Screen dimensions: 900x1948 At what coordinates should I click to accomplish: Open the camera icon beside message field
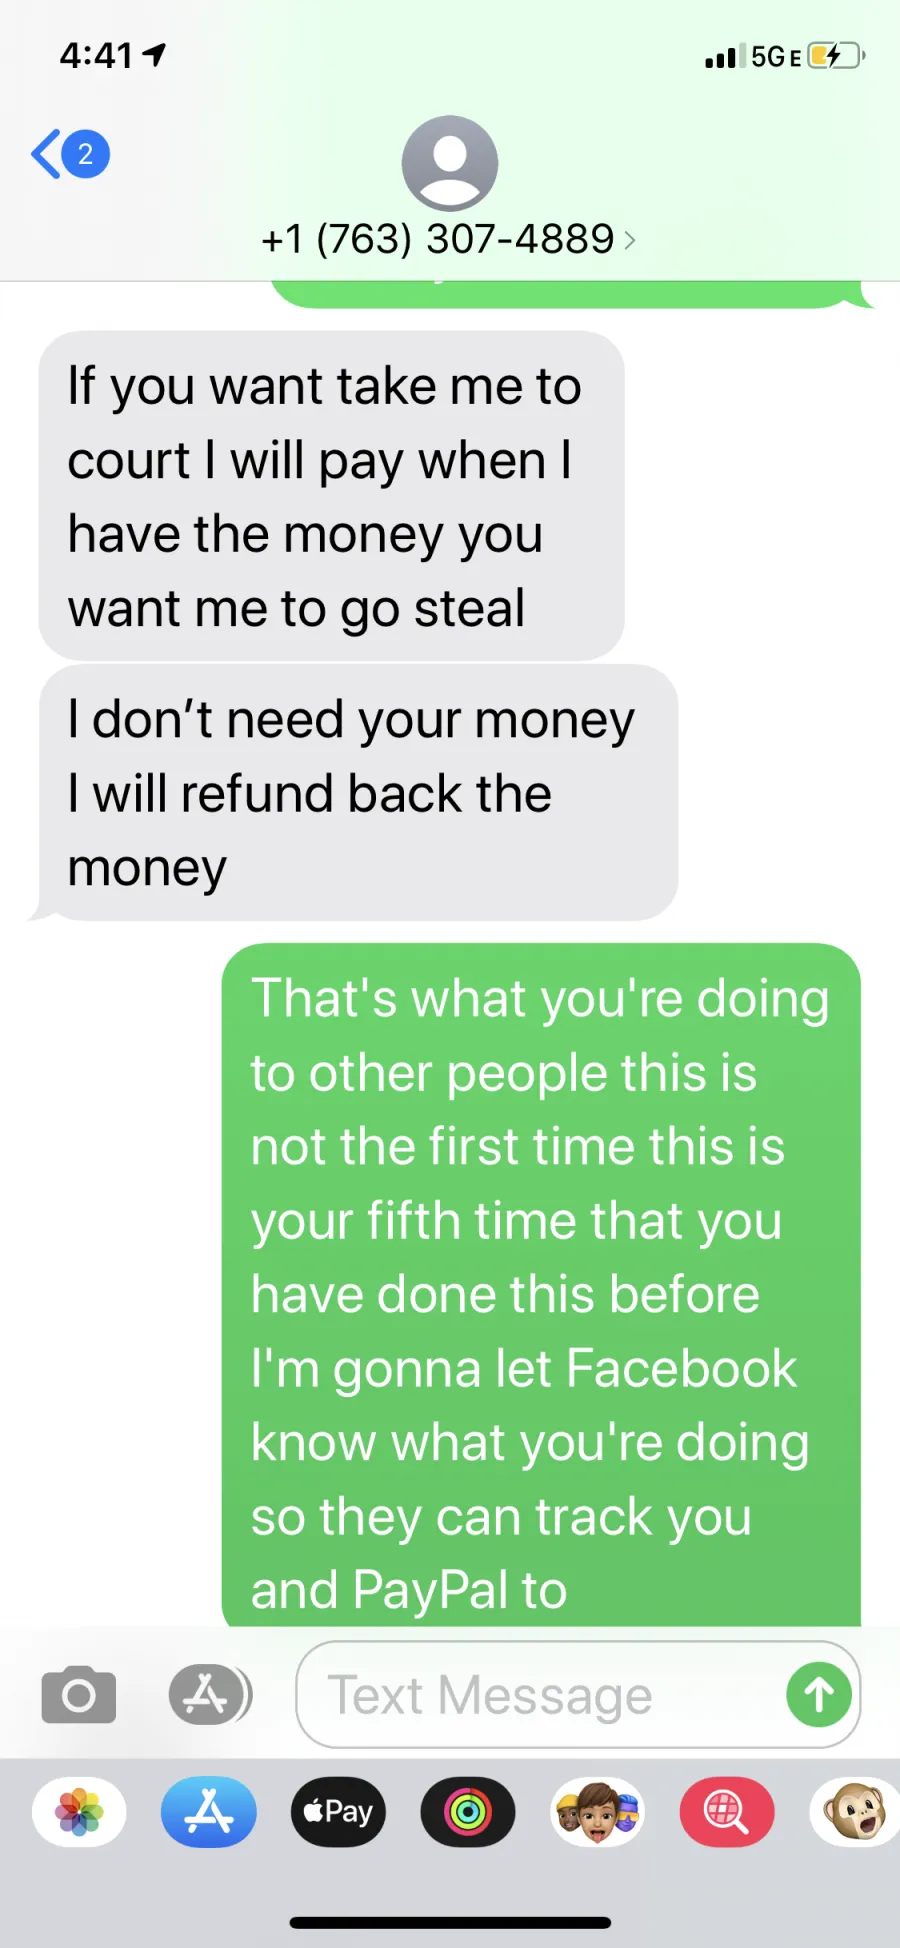[79, 1694]
